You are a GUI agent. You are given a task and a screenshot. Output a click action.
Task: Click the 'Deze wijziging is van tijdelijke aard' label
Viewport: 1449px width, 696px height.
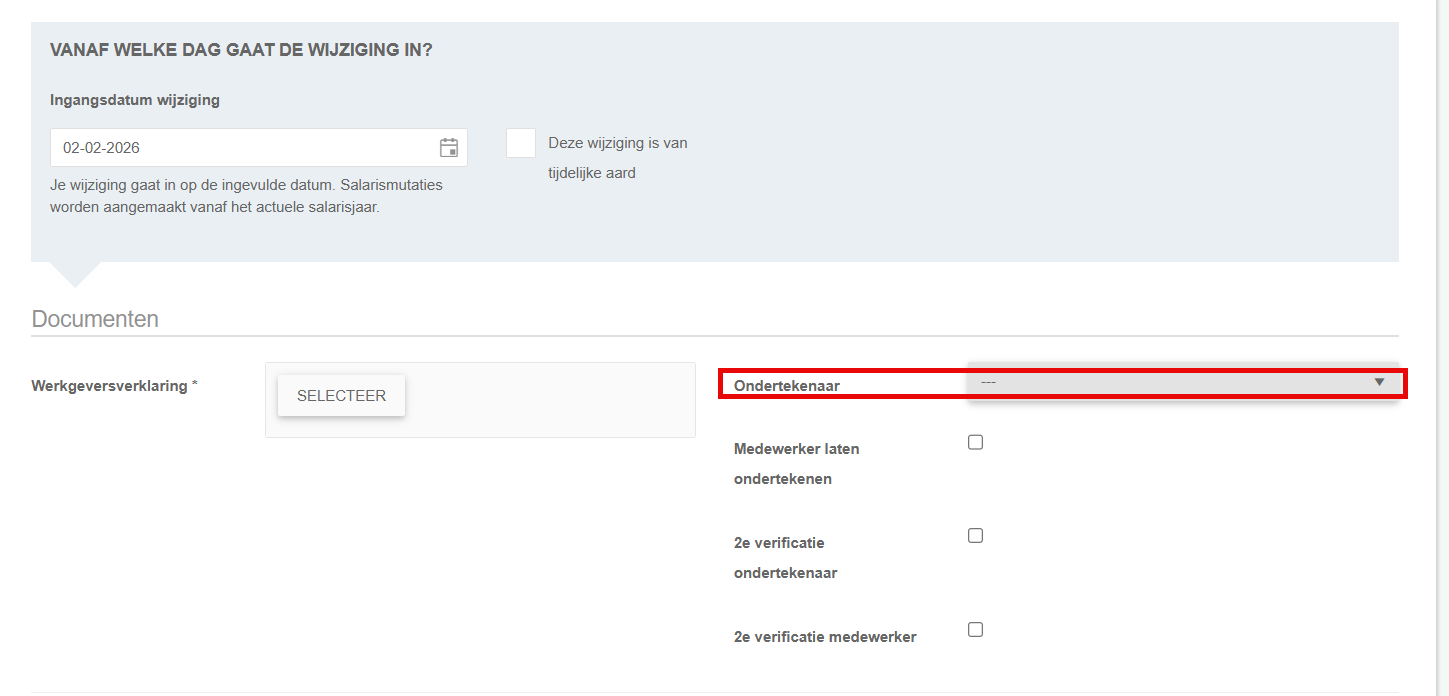pos(617,158)
